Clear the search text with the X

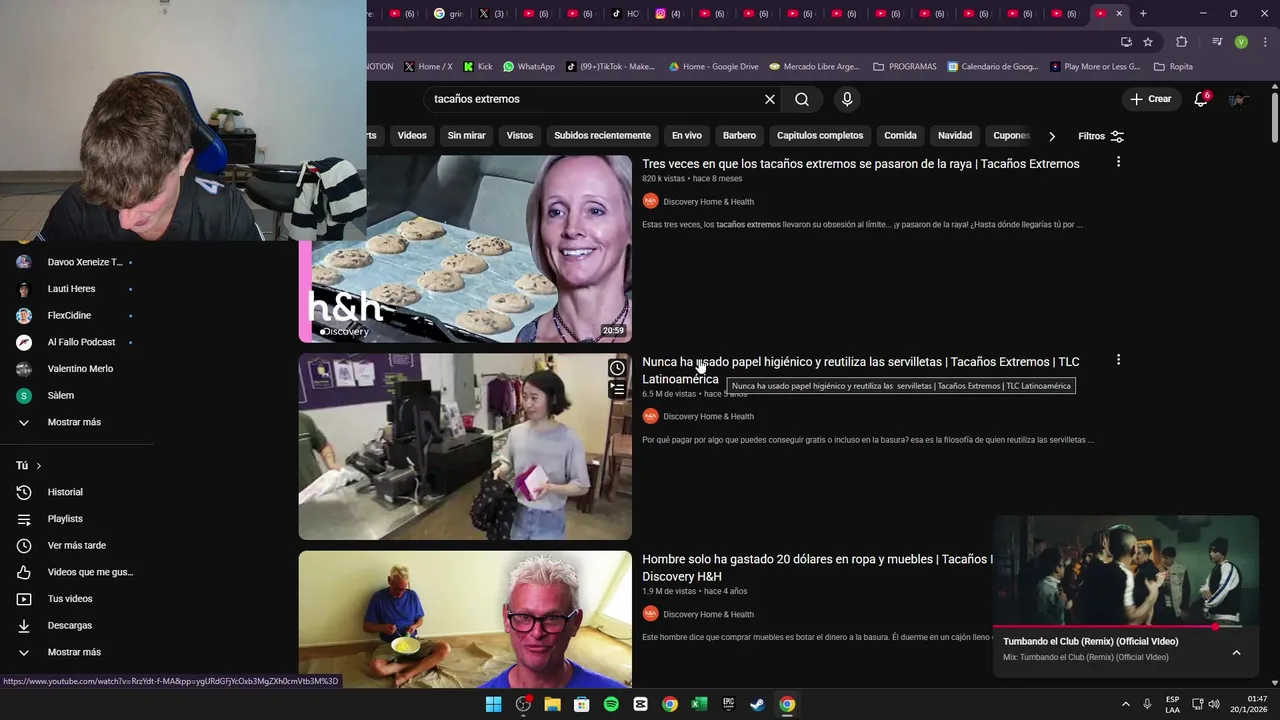pos(770,99)
